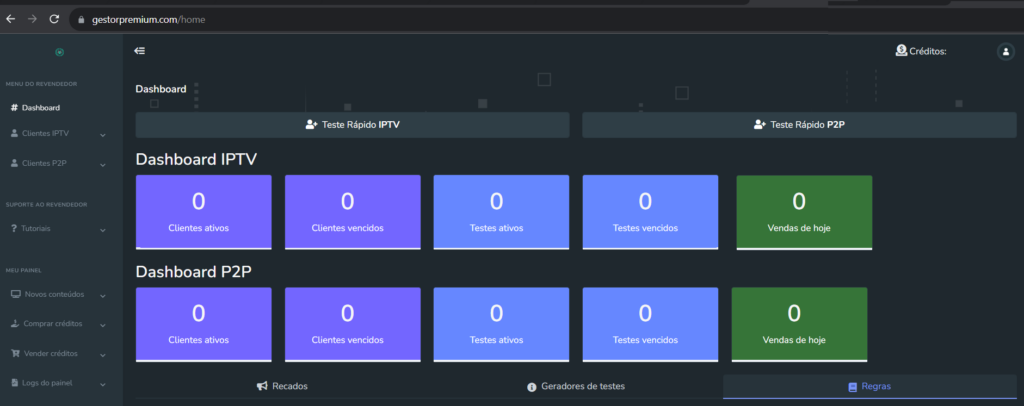Open P2P Clientes ativos card
This screenshot has width=1024, height=406.
click(x=204, y=324)
